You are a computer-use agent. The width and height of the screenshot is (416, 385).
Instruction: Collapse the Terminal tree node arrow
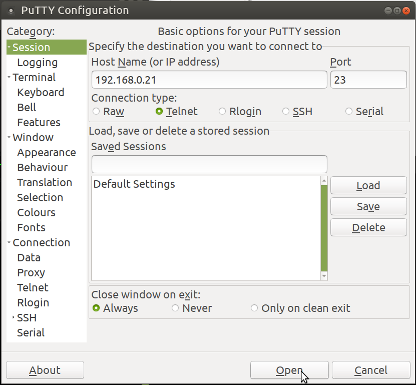click(9, 77)
